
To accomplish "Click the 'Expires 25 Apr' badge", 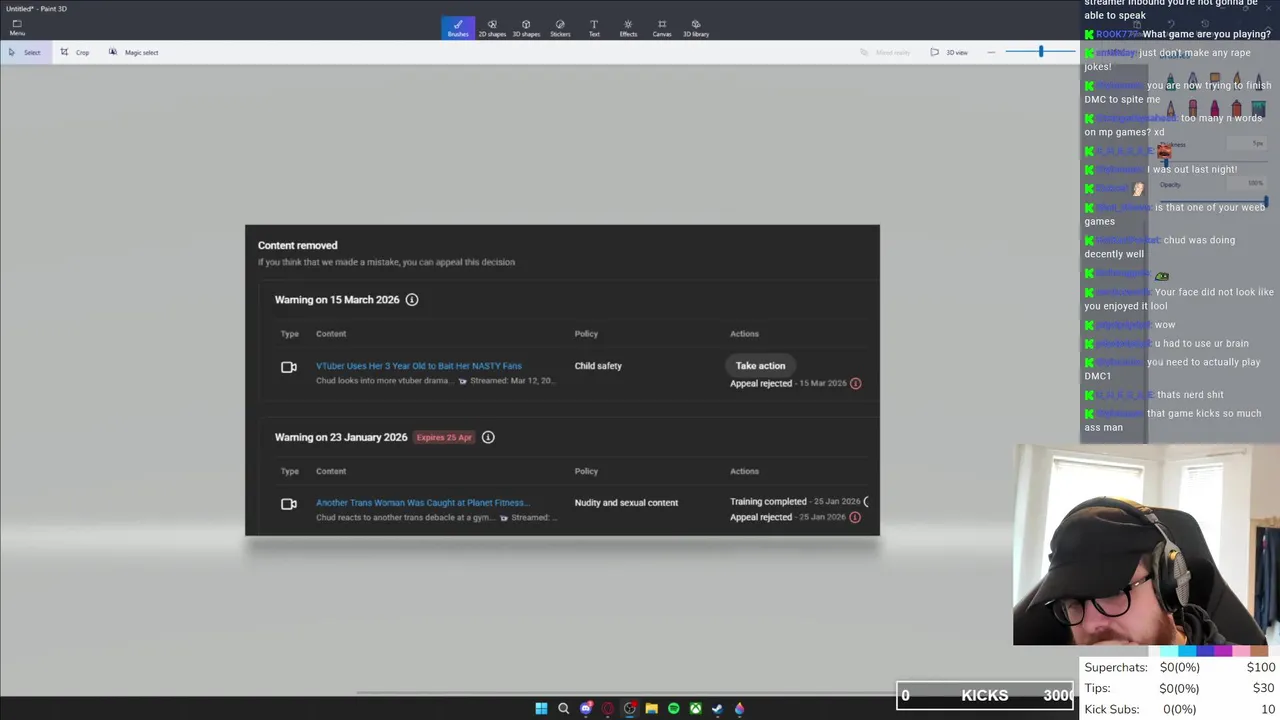I will coord(445,437).
